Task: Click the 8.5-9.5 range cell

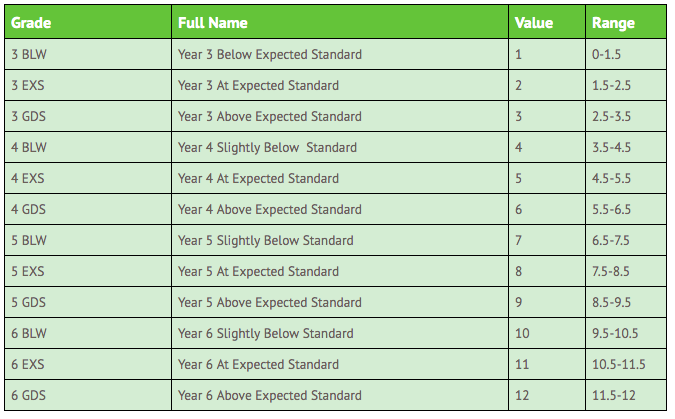Action: [x=611, y=302]
